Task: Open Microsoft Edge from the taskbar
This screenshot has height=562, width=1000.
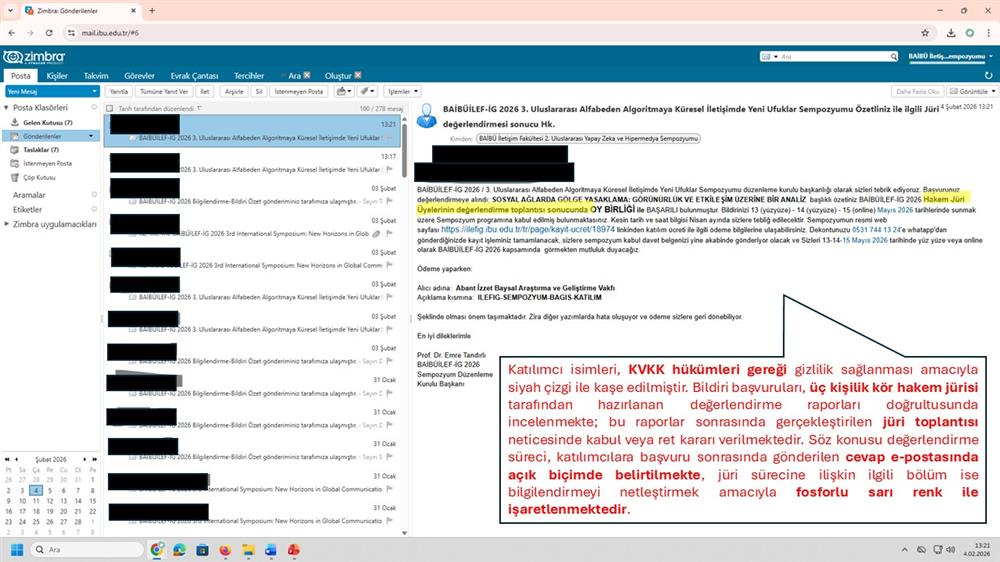Action: pos(179,550)
